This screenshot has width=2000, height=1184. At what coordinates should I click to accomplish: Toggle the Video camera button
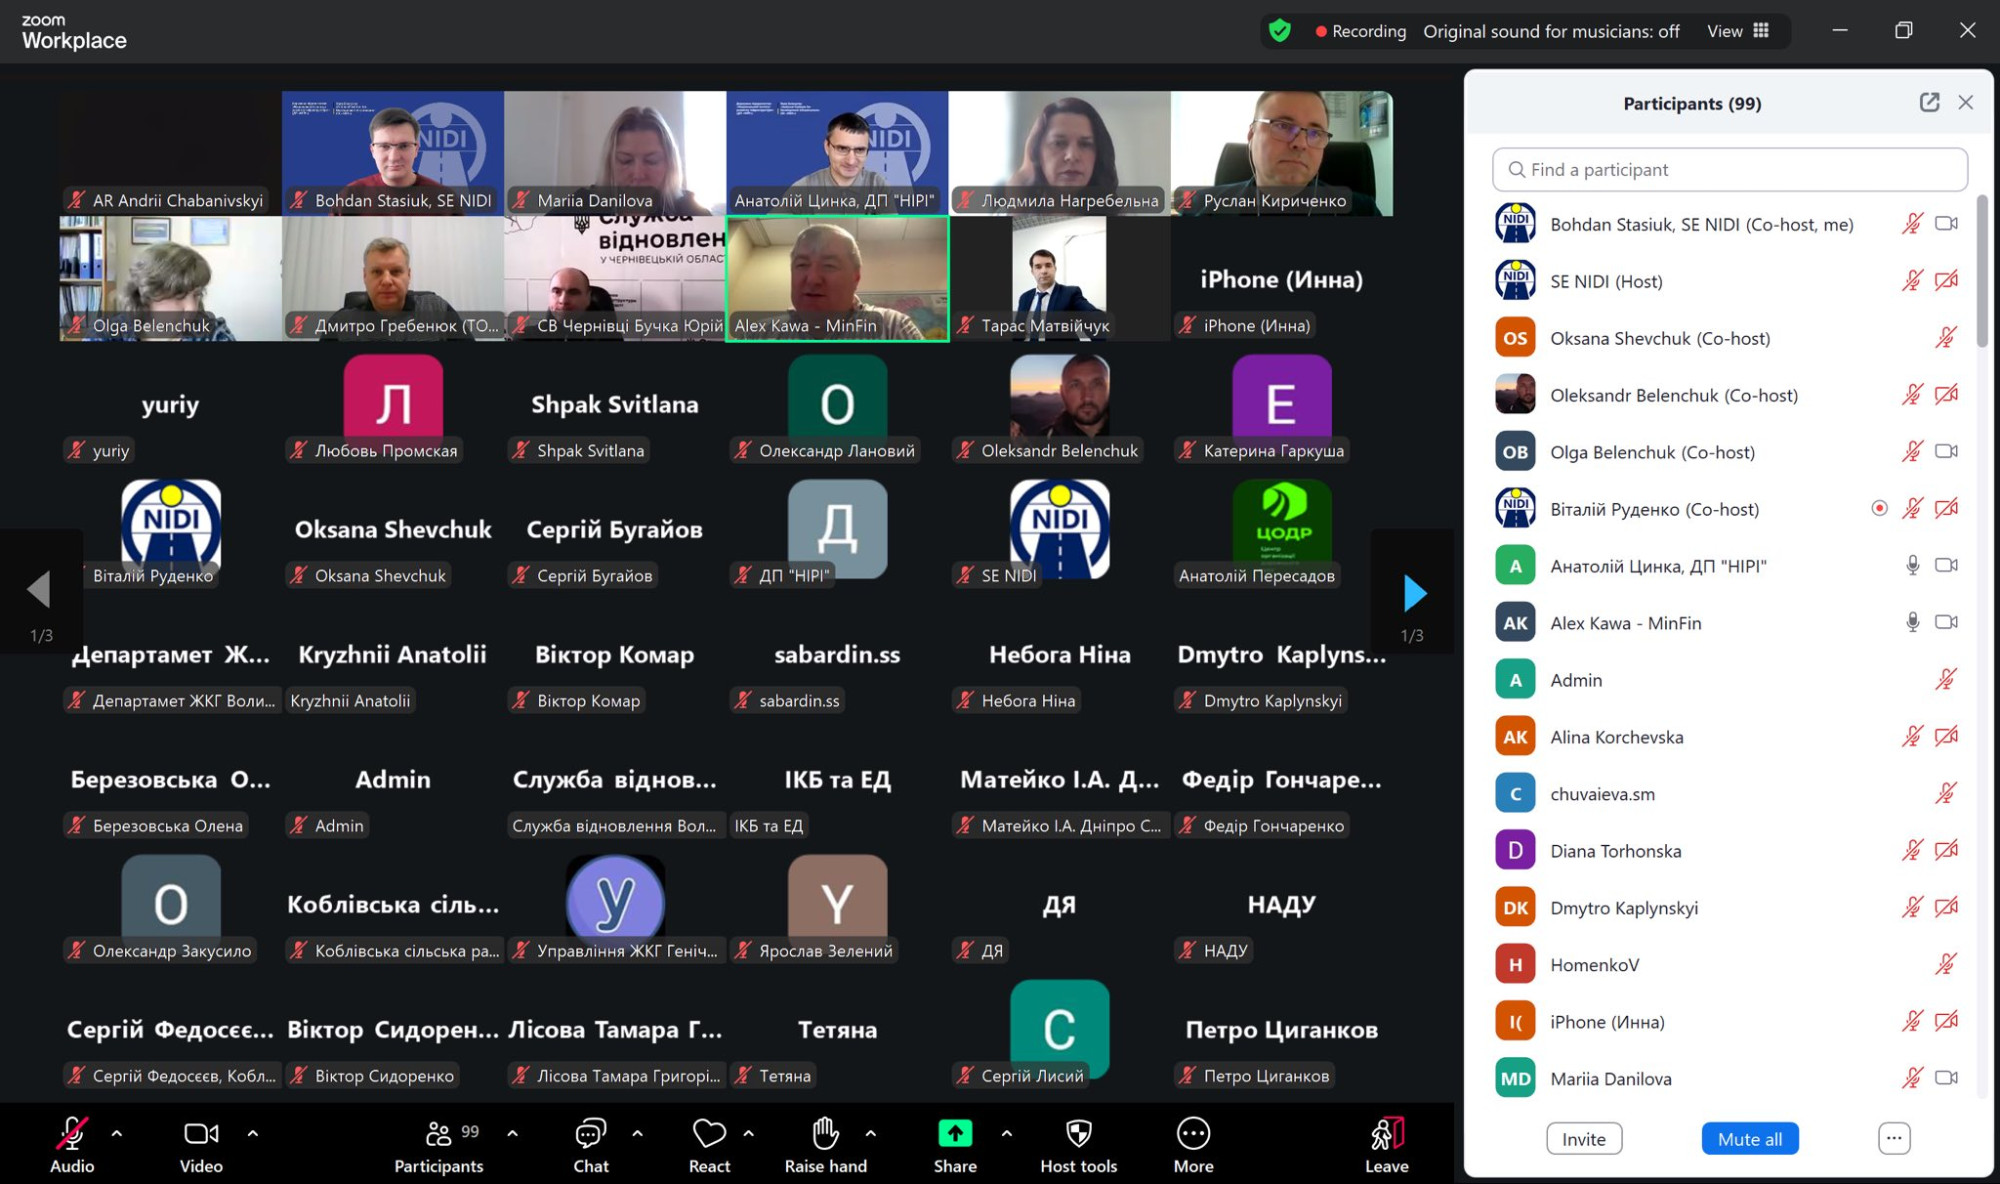point(200,1134)
